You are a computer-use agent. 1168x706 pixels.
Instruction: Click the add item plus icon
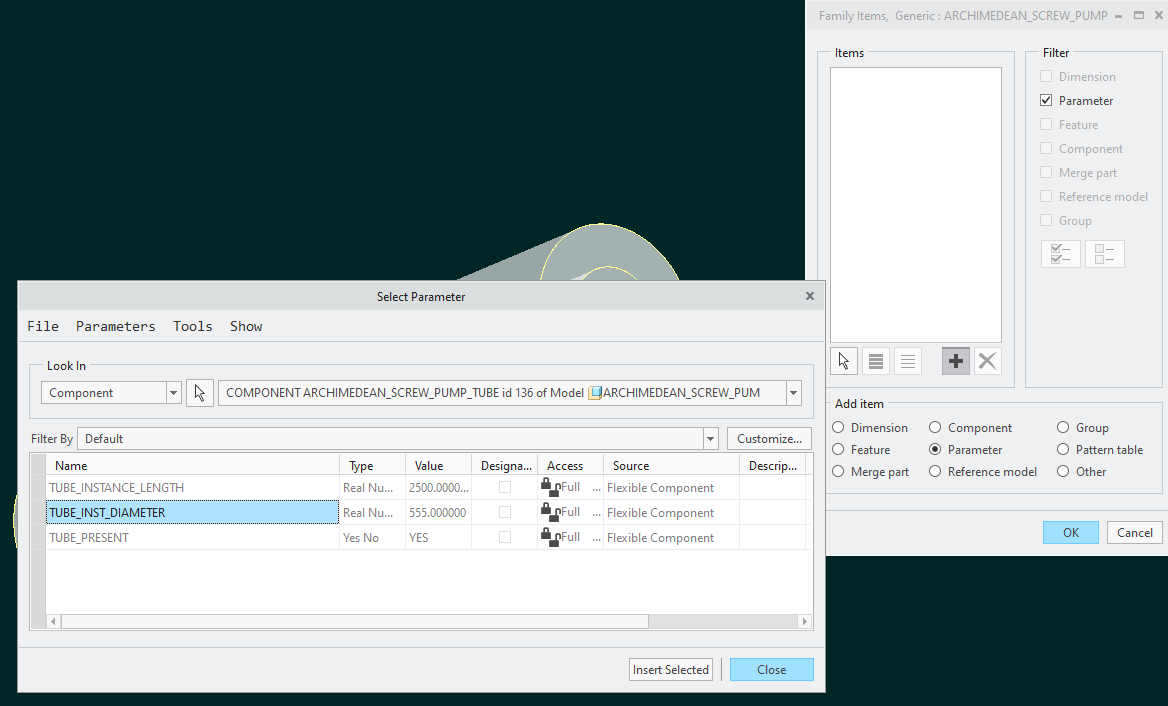(956, 362)
